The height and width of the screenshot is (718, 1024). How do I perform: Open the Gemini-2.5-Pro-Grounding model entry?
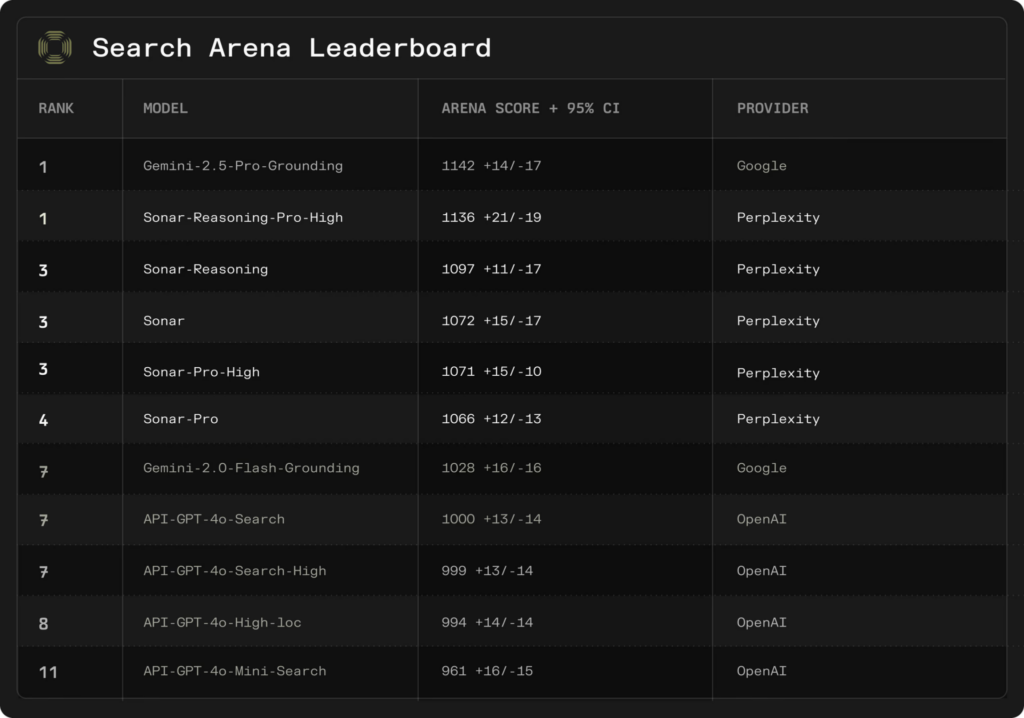coord(242,166)
